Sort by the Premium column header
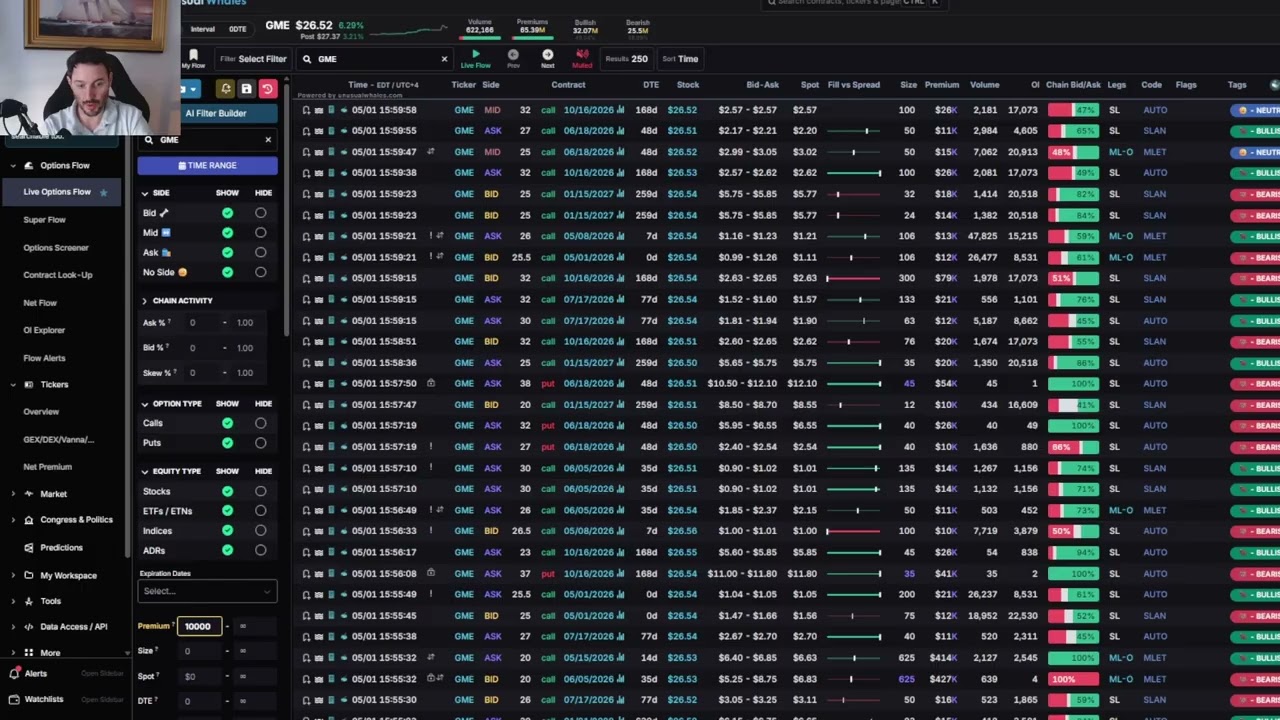The image size is (1280, 720). pos(942,85)
